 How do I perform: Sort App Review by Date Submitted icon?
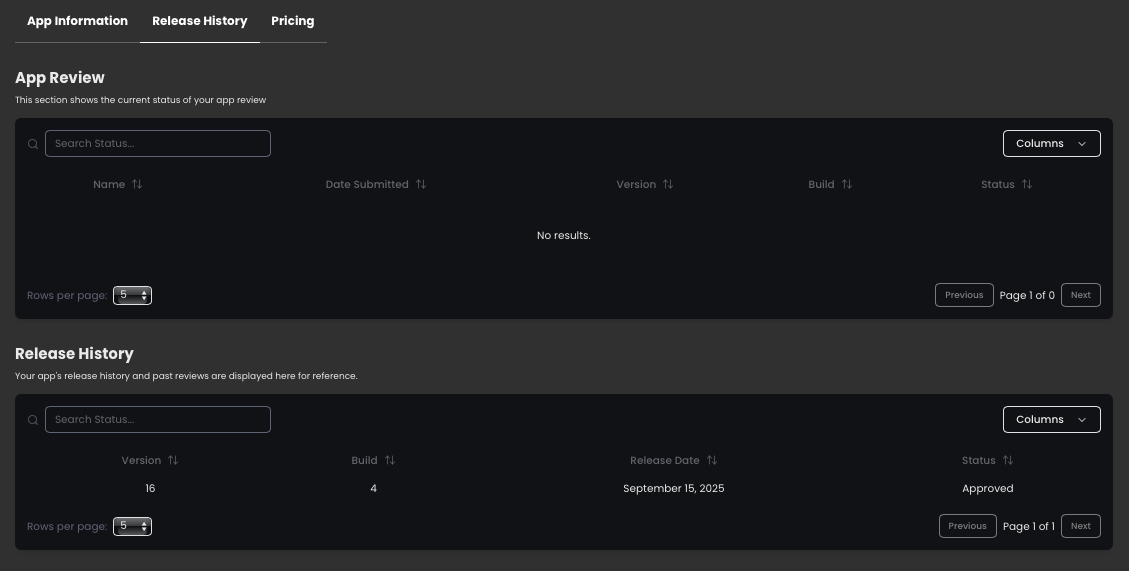421,185
